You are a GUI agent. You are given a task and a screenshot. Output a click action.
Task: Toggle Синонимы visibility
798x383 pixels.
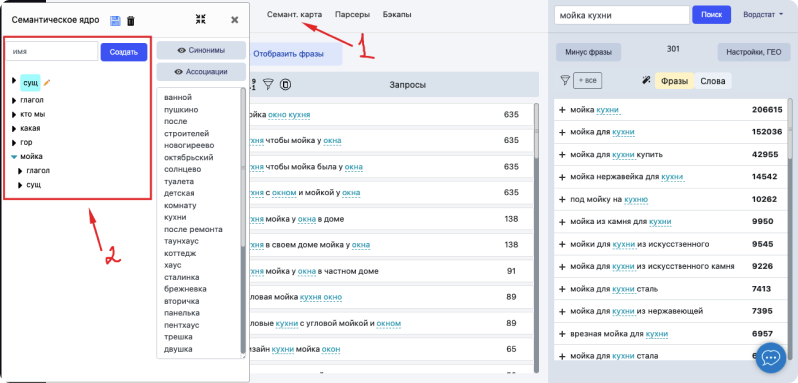coord(201,51)
